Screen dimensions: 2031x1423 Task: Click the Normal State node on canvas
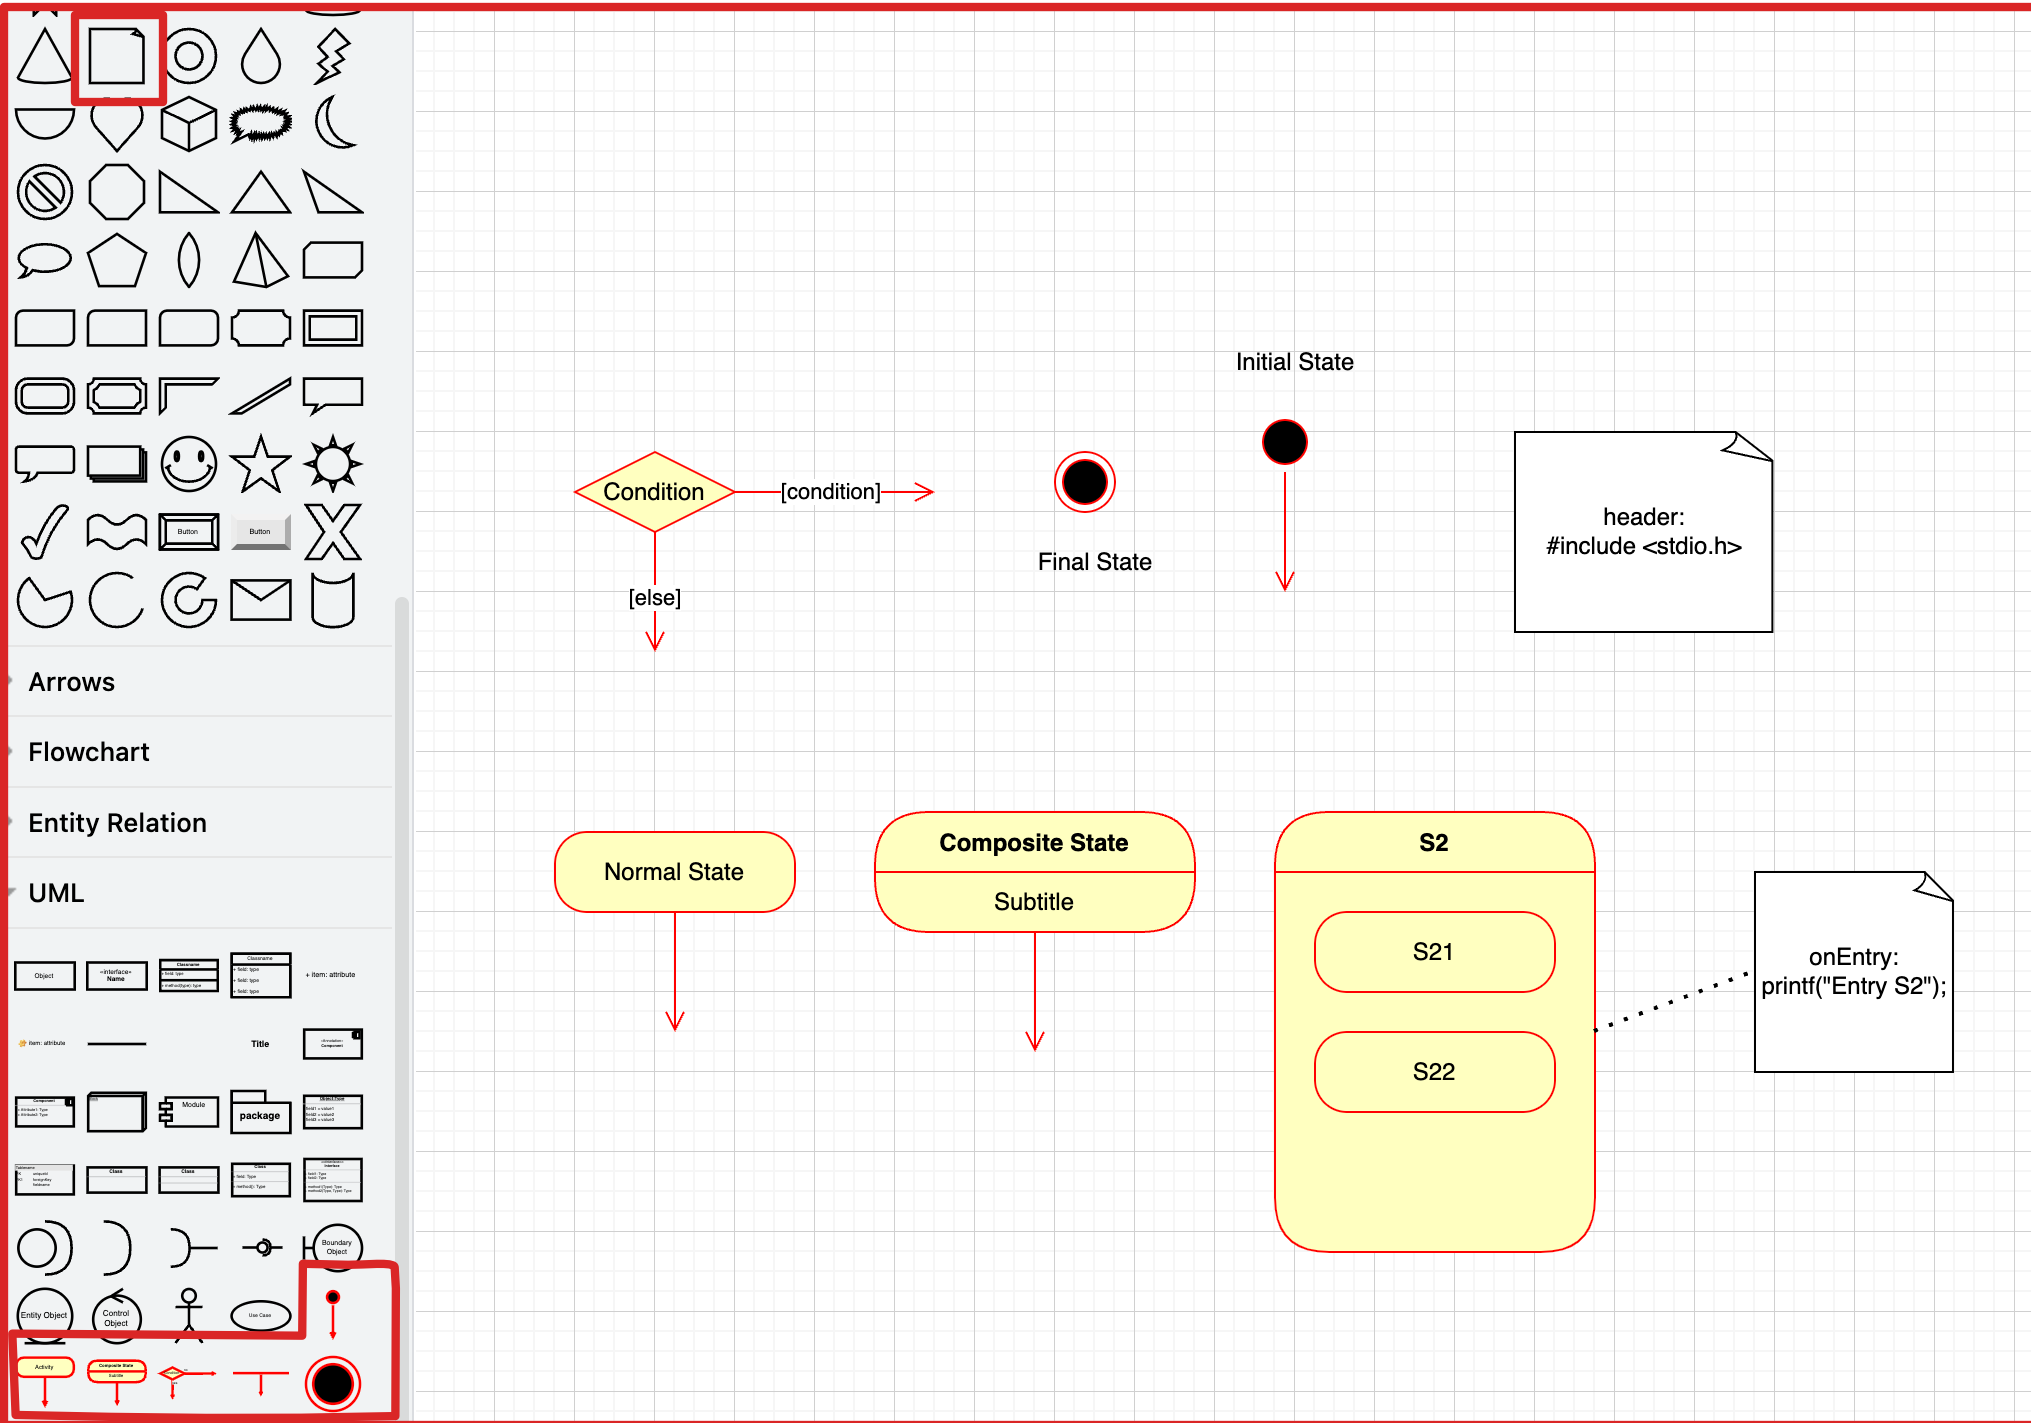pos(674,872)
